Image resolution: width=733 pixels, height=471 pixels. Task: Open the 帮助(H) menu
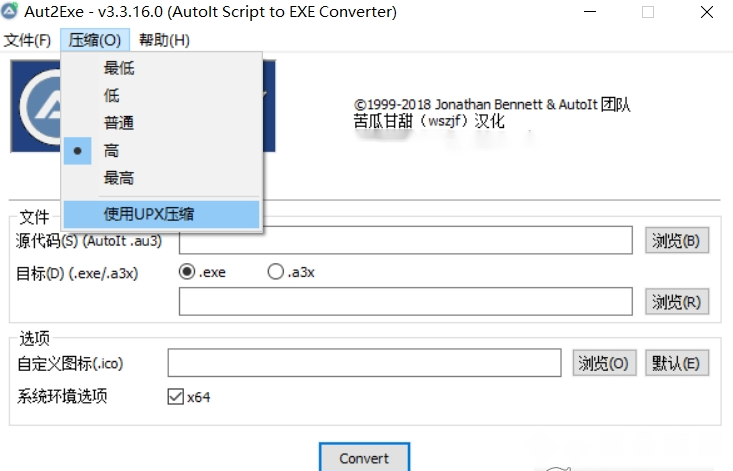(x=164, y=40)
